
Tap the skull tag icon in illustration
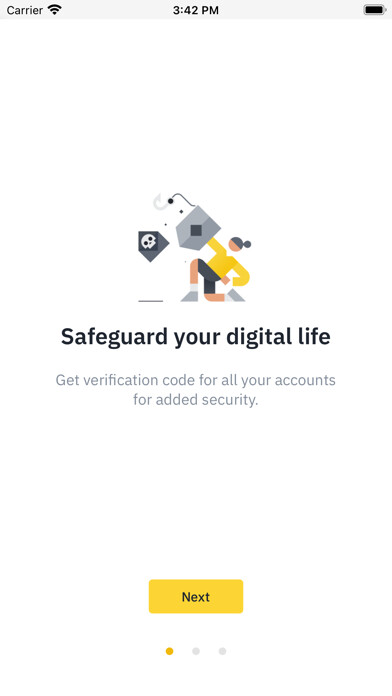152,246
